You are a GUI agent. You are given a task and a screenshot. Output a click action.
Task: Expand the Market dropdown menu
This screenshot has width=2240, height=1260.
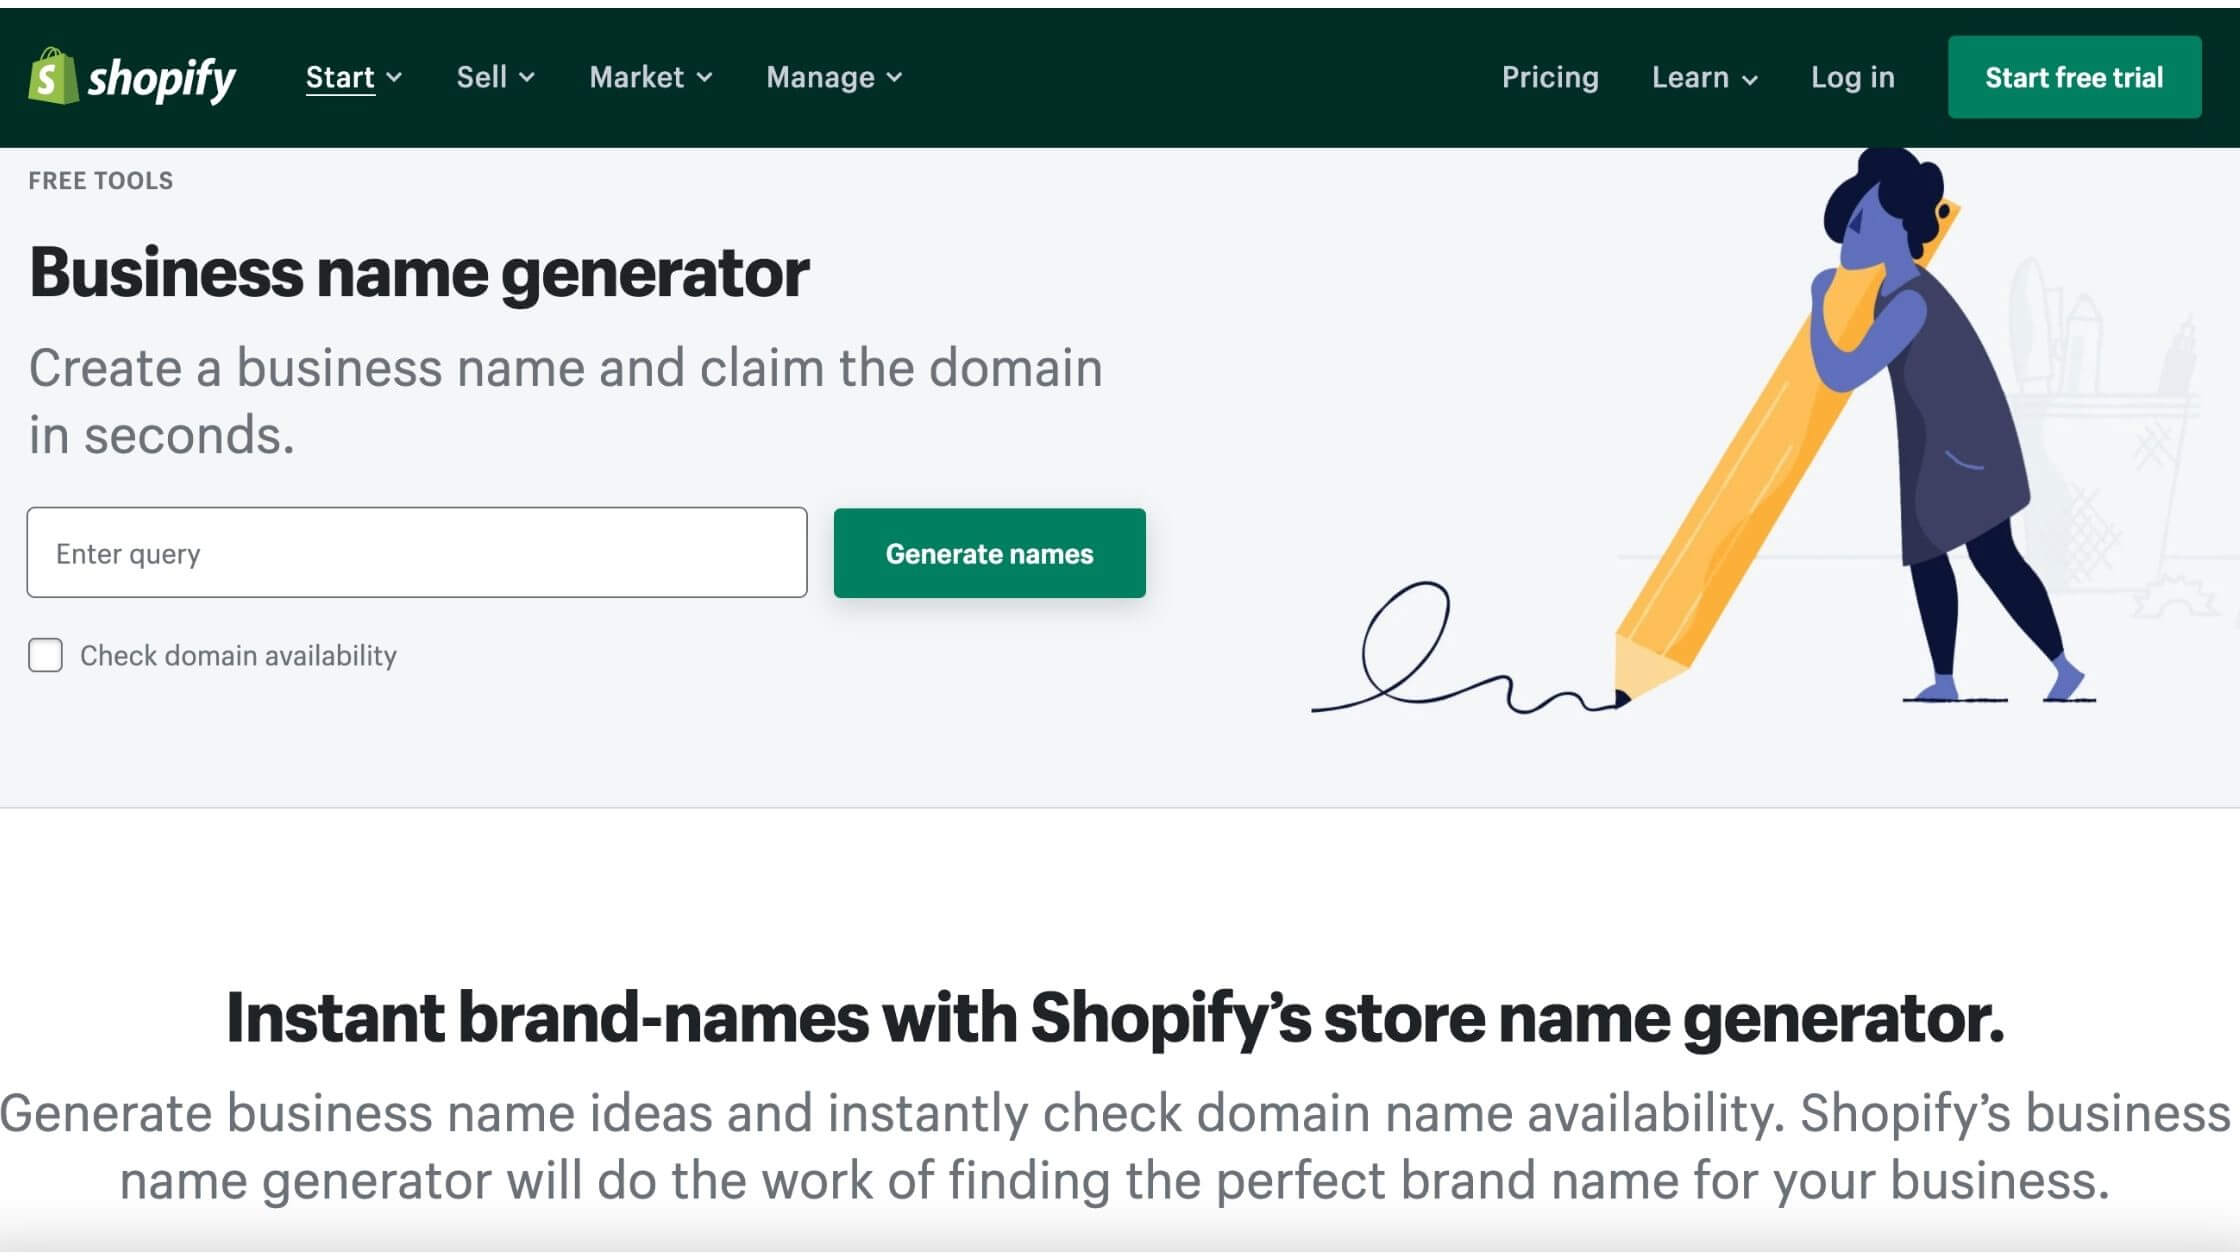648,77
